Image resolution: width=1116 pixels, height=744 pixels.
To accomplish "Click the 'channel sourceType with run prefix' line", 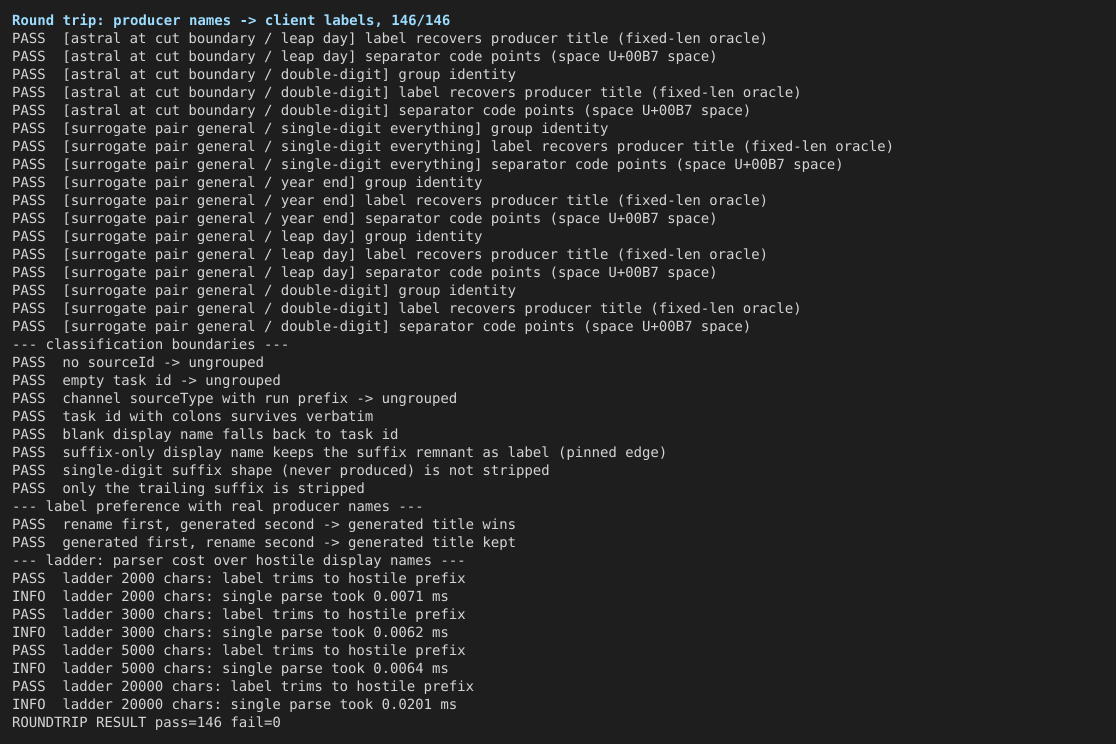I will pyautogui.click(x=234, y=399).
